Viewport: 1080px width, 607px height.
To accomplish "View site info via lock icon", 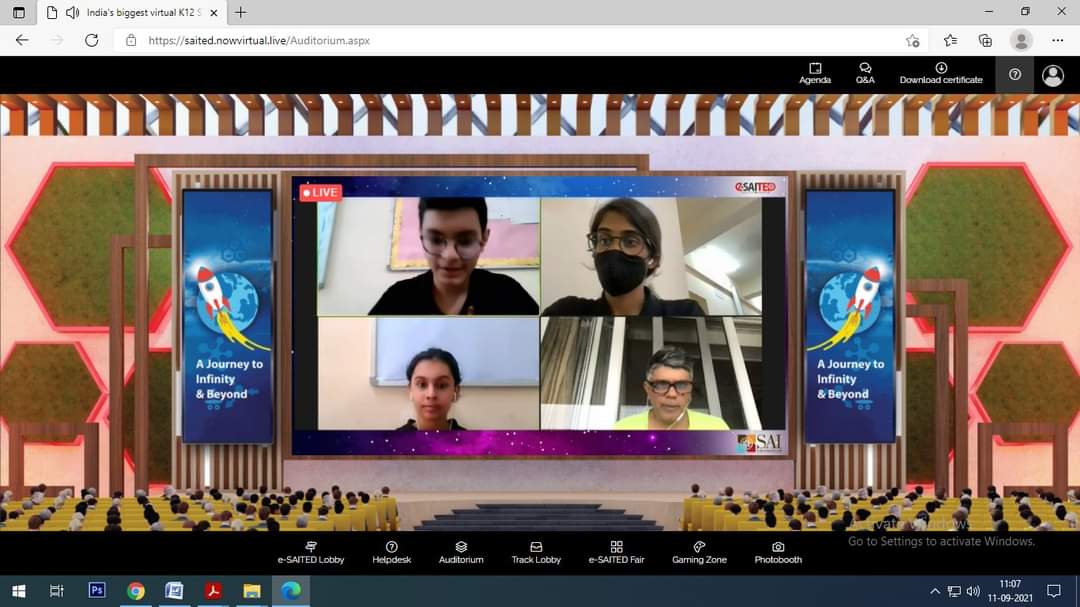I will coord(131,41).
